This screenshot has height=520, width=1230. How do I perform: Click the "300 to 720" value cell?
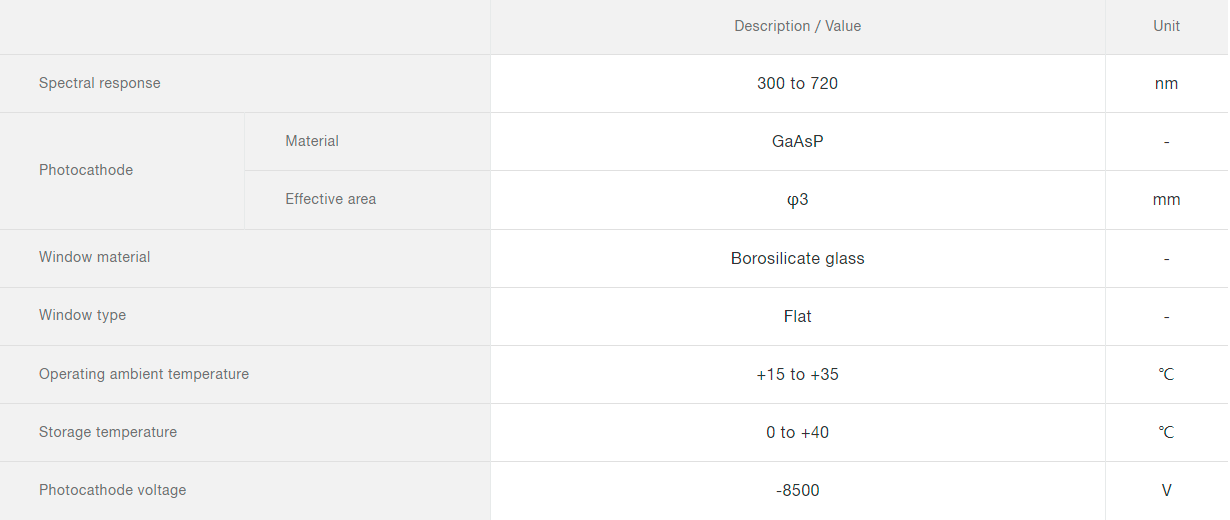click(797, 84)
